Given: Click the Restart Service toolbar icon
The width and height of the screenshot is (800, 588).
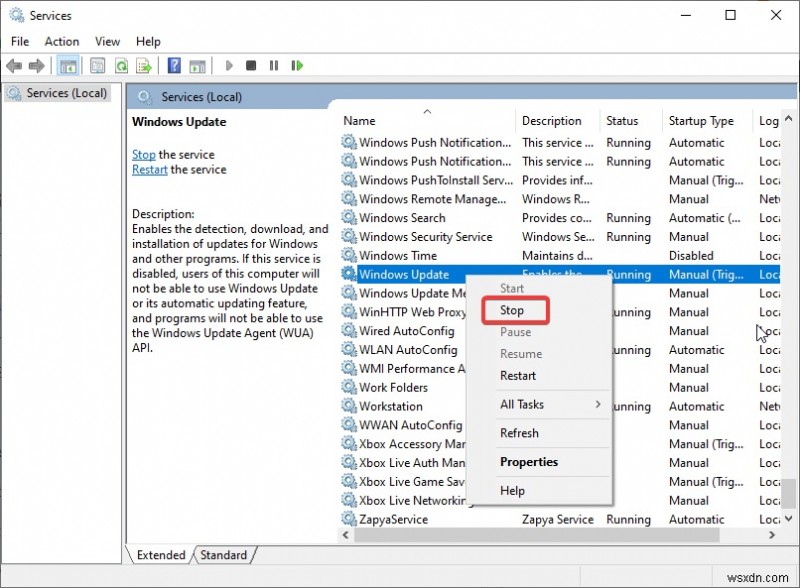Looking at the screenshot, I should coord(297,65).
